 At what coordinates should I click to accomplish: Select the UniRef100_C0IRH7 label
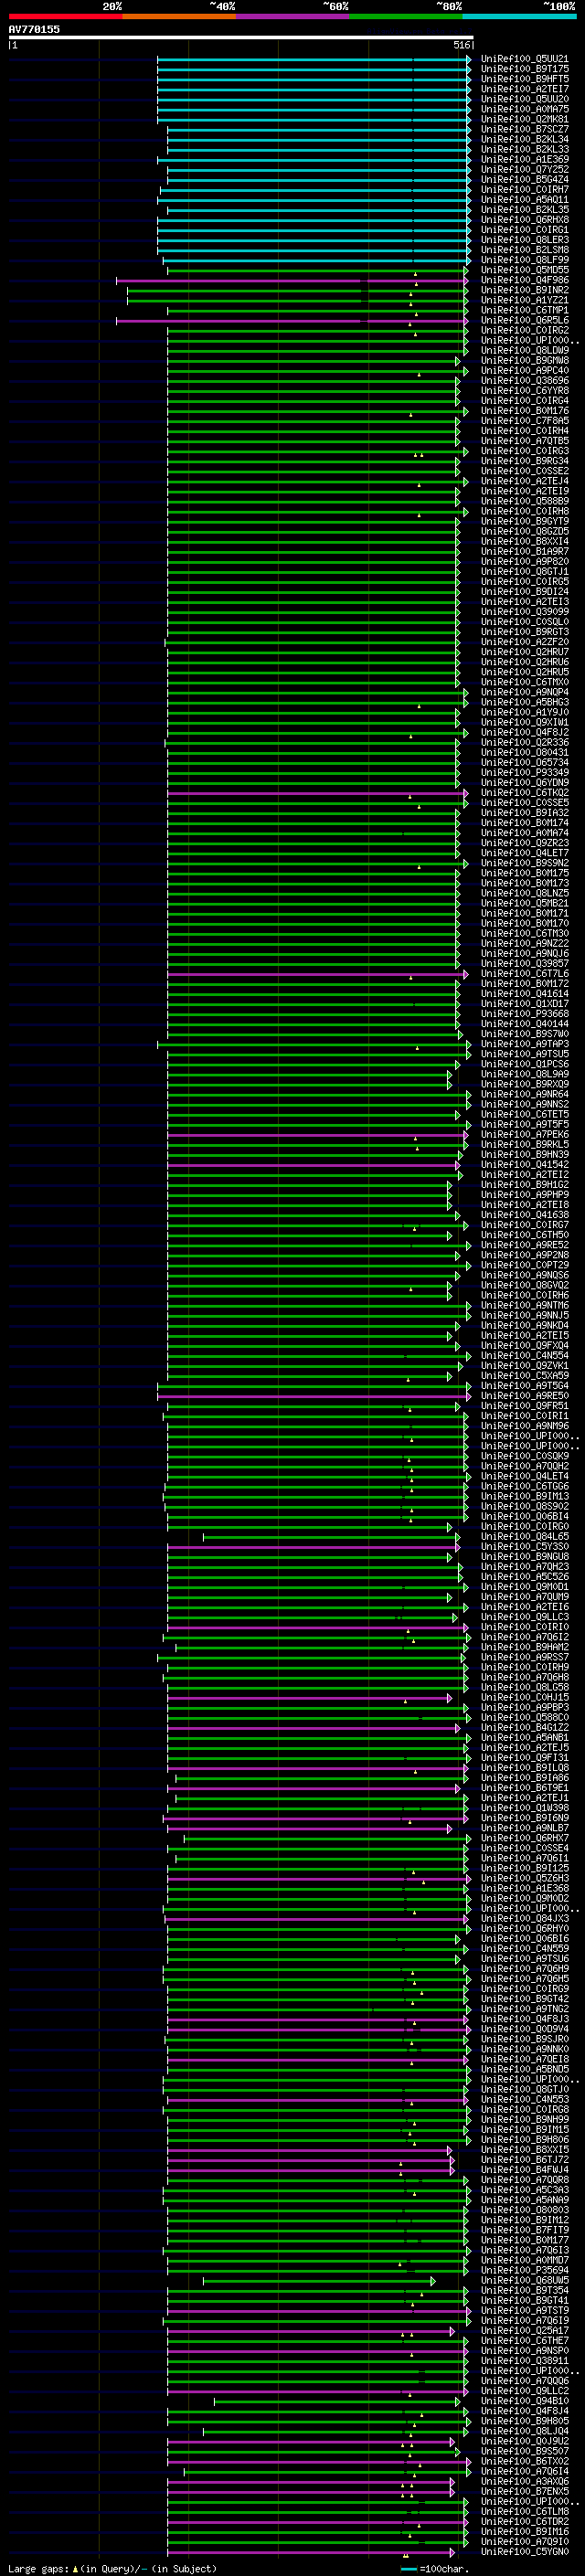525,189
